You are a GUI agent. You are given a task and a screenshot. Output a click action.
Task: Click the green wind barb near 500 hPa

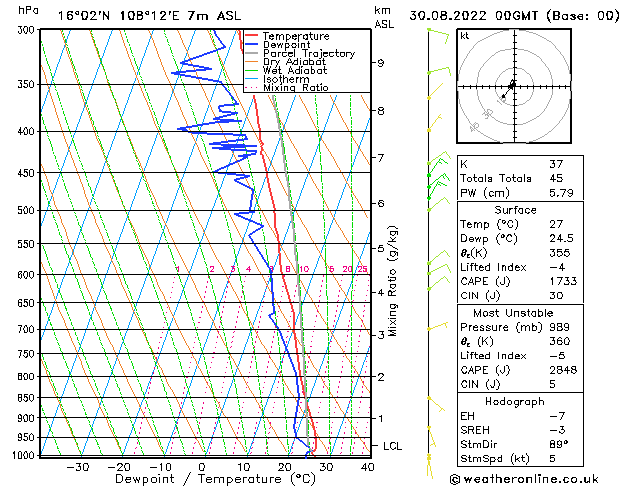click(x=438, y=204)
